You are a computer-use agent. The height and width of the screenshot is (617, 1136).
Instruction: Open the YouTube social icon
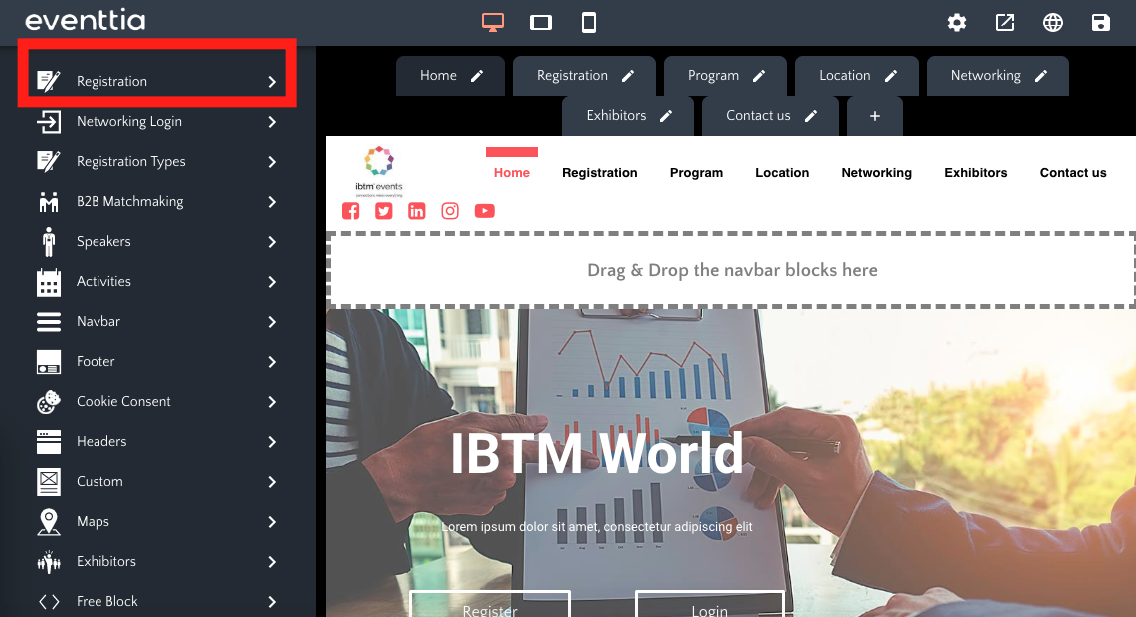pos(484,211)
